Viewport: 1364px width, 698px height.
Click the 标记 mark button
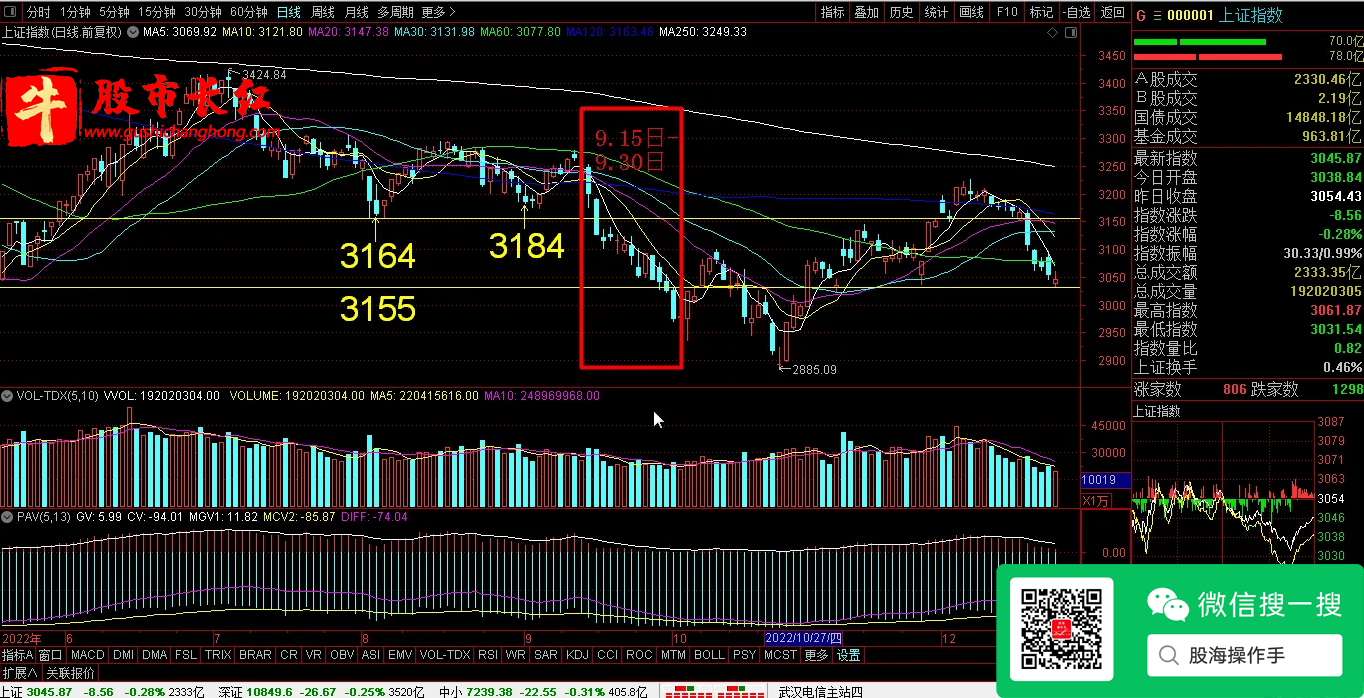pyautogui.click(x=1042, y=12)
